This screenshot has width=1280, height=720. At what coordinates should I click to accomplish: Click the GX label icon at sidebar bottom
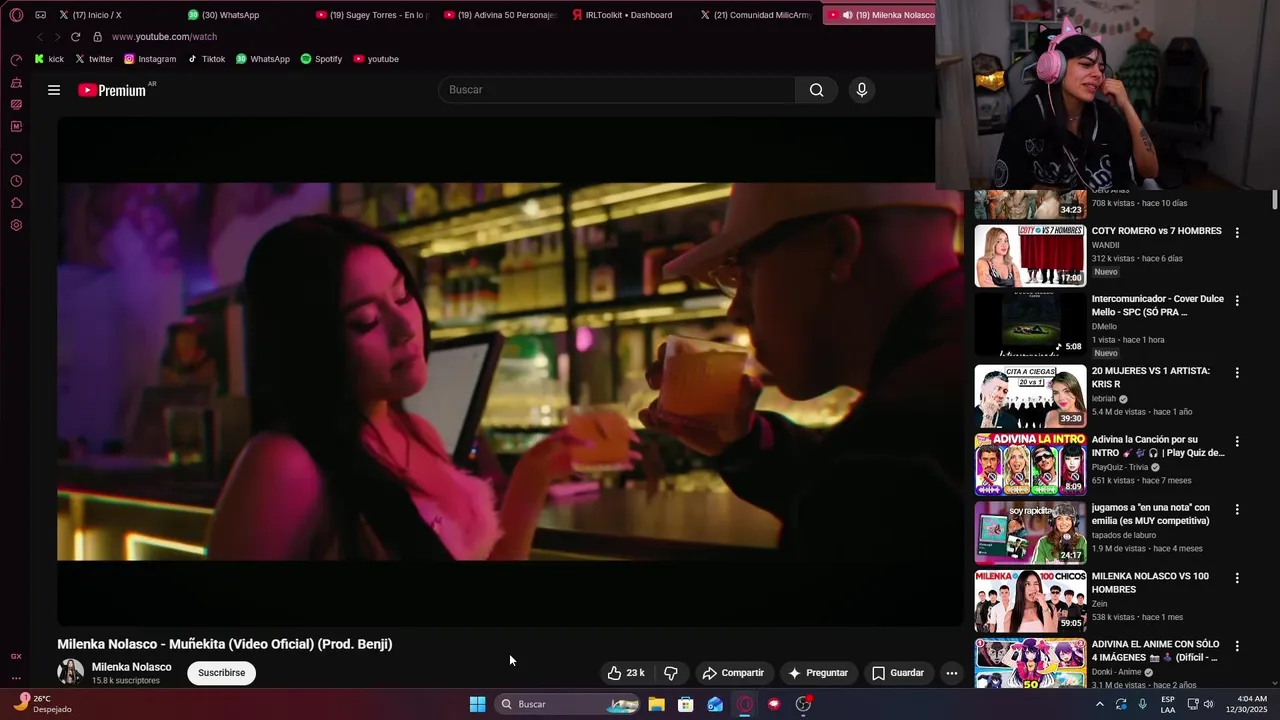pos(16,656)
